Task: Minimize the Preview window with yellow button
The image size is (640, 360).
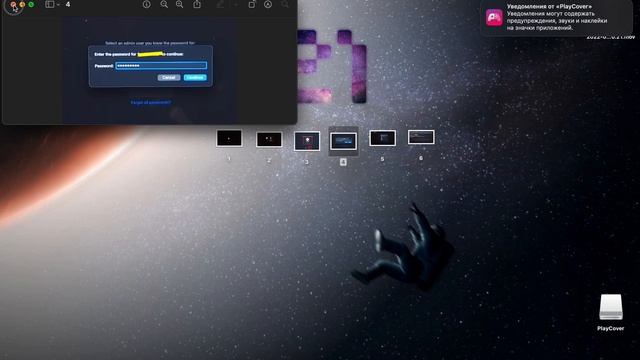Action: 22,4
